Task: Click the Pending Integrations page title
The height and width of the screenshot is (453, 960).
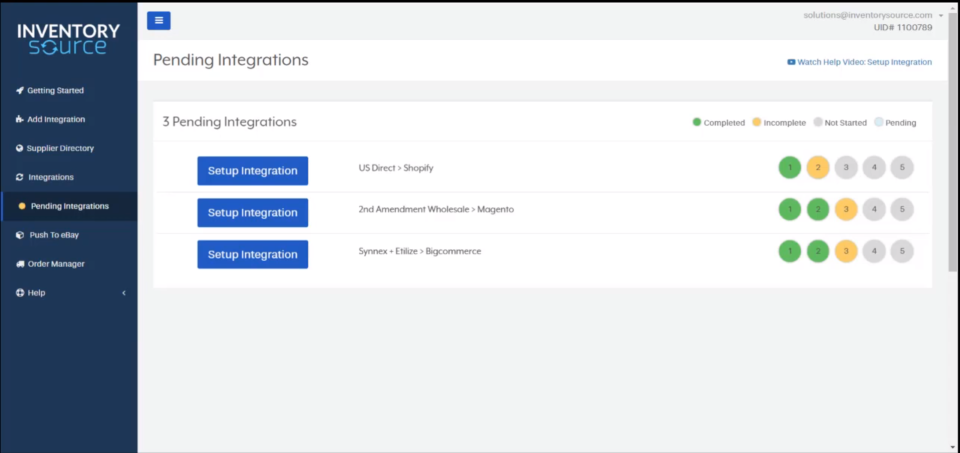Action: 231,60
